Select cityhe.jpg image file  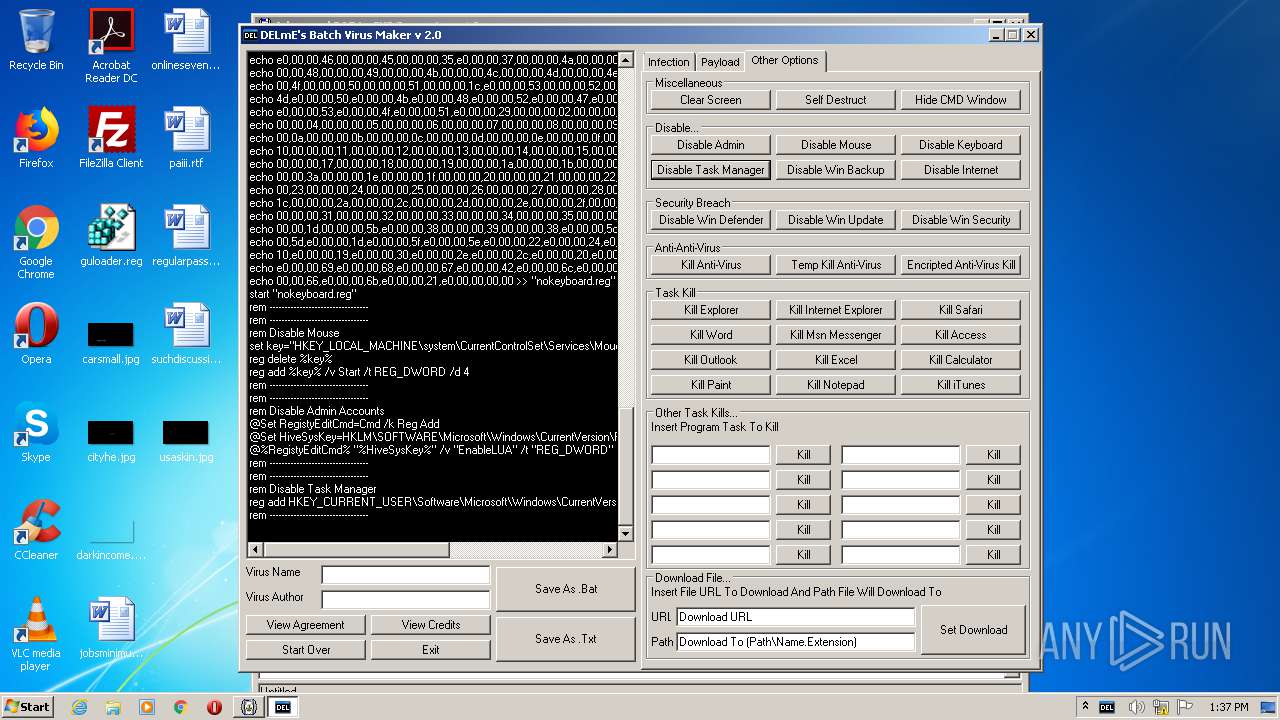111,439
